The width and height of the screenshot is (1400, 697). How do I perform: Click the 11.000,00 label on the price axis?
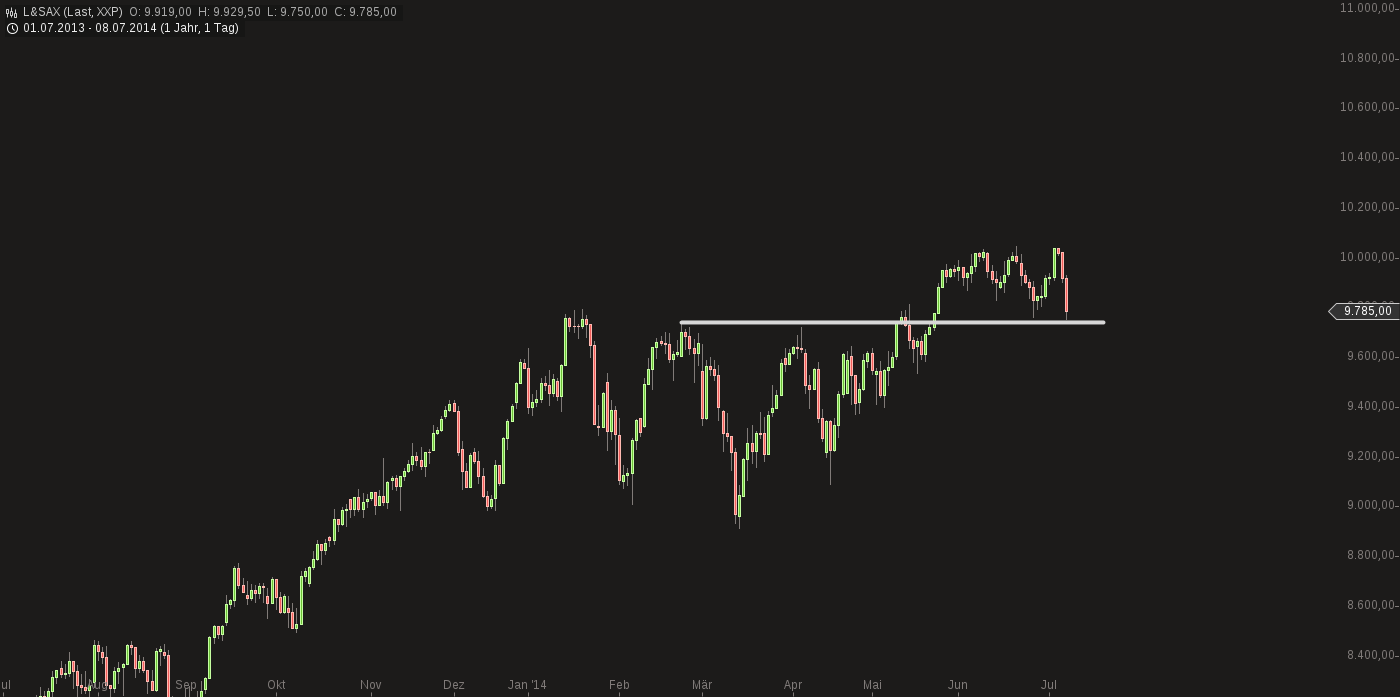click(1367, 7)
